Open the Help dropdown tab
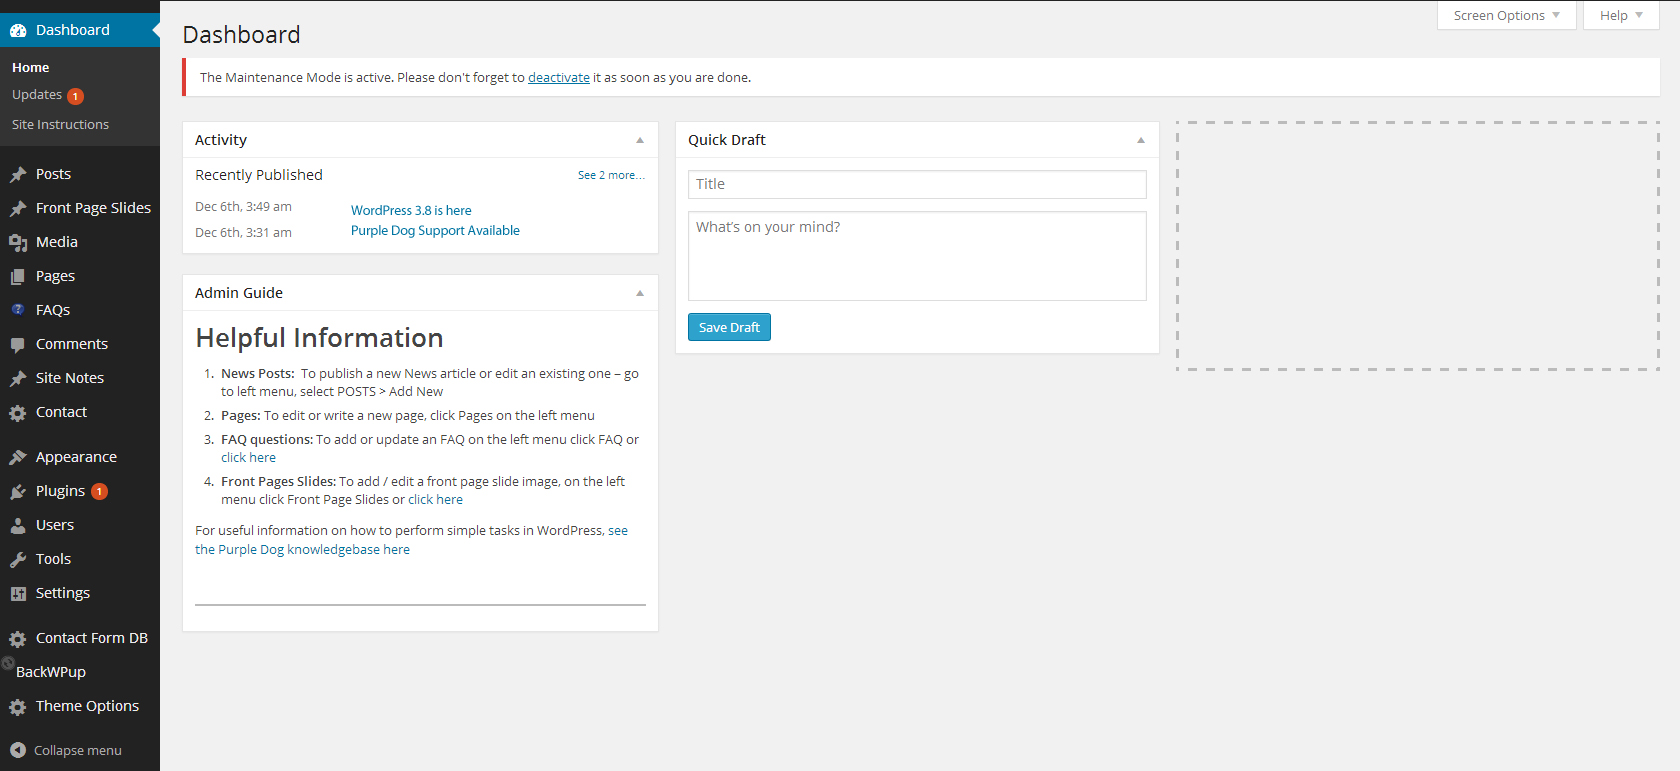1680x771 pixels. (1621, 15)
